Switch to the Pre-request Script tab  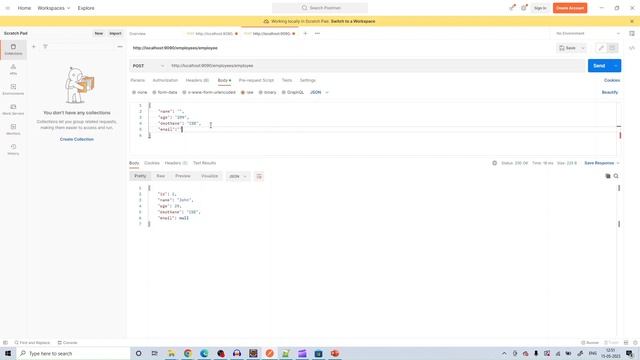tap(256, 80)
